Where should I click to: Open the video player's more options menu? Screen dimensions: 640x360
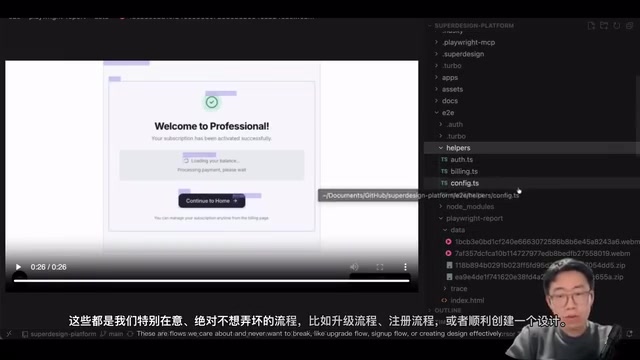click(x=405, y=267)
